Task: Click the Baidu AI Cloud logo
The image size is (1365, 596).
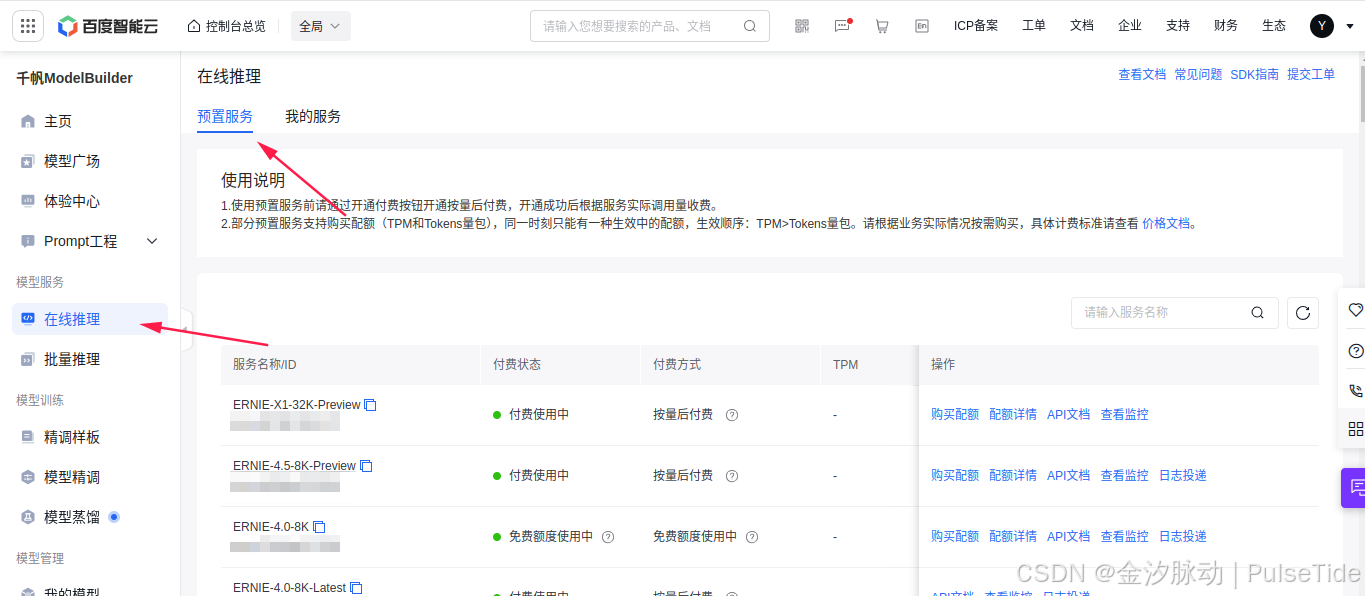Action: [107, 26]
